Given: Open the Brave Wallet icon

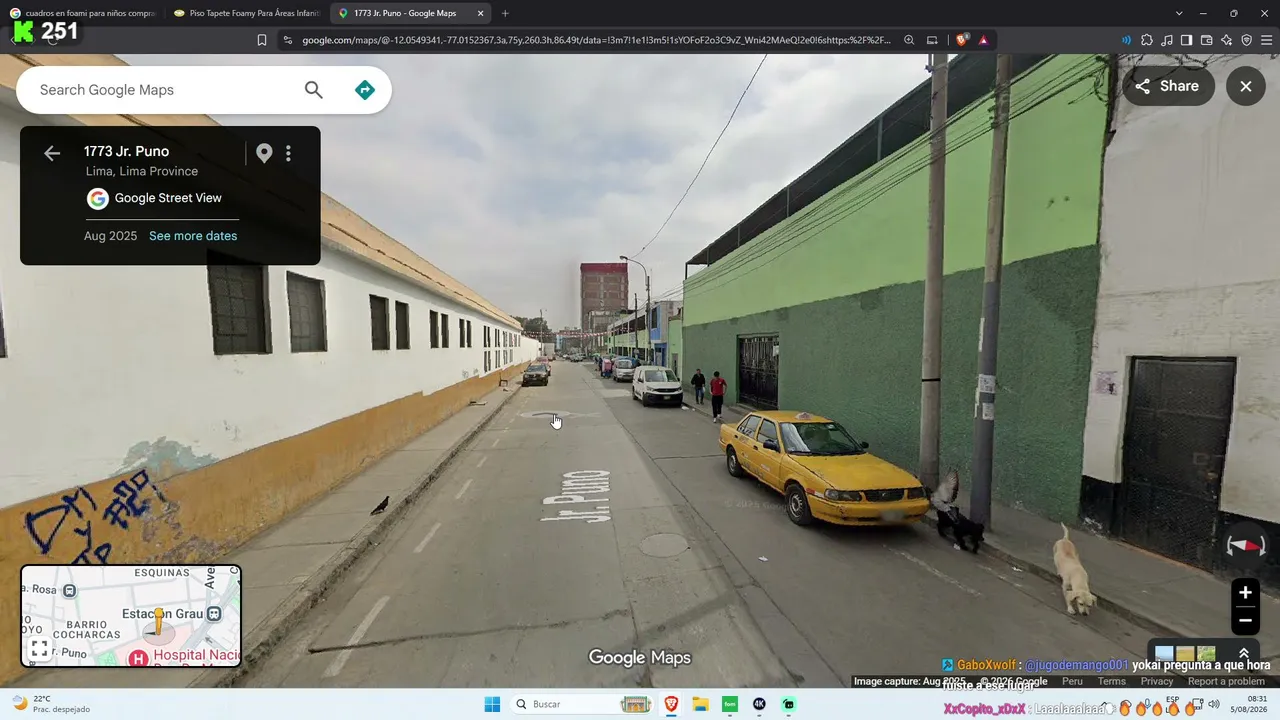Looking at the screenshot, I should [1206, 40].
